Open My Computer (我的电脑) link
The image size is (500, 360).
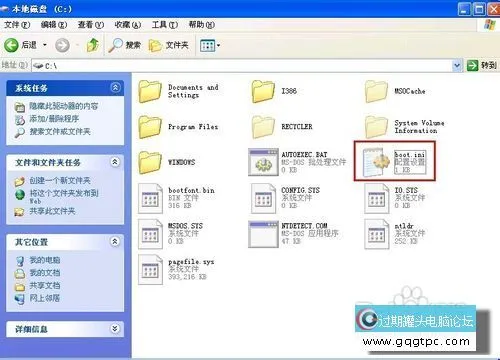pos(45,260)
